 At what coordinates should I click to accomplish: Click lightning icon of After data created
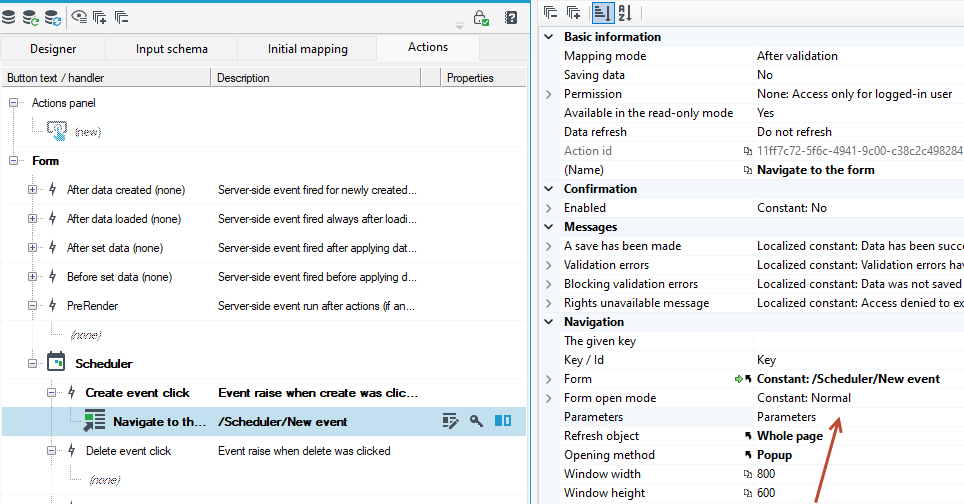point(53,189)
